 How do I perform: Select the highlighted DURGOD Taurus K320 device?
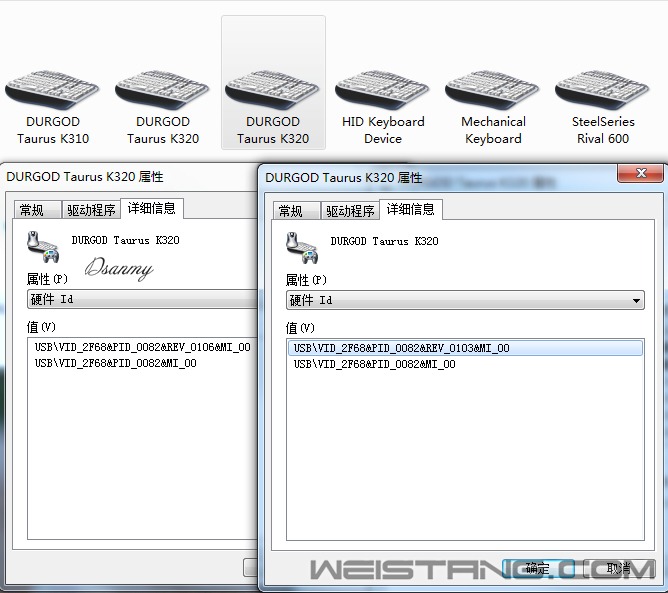point(273,83)
